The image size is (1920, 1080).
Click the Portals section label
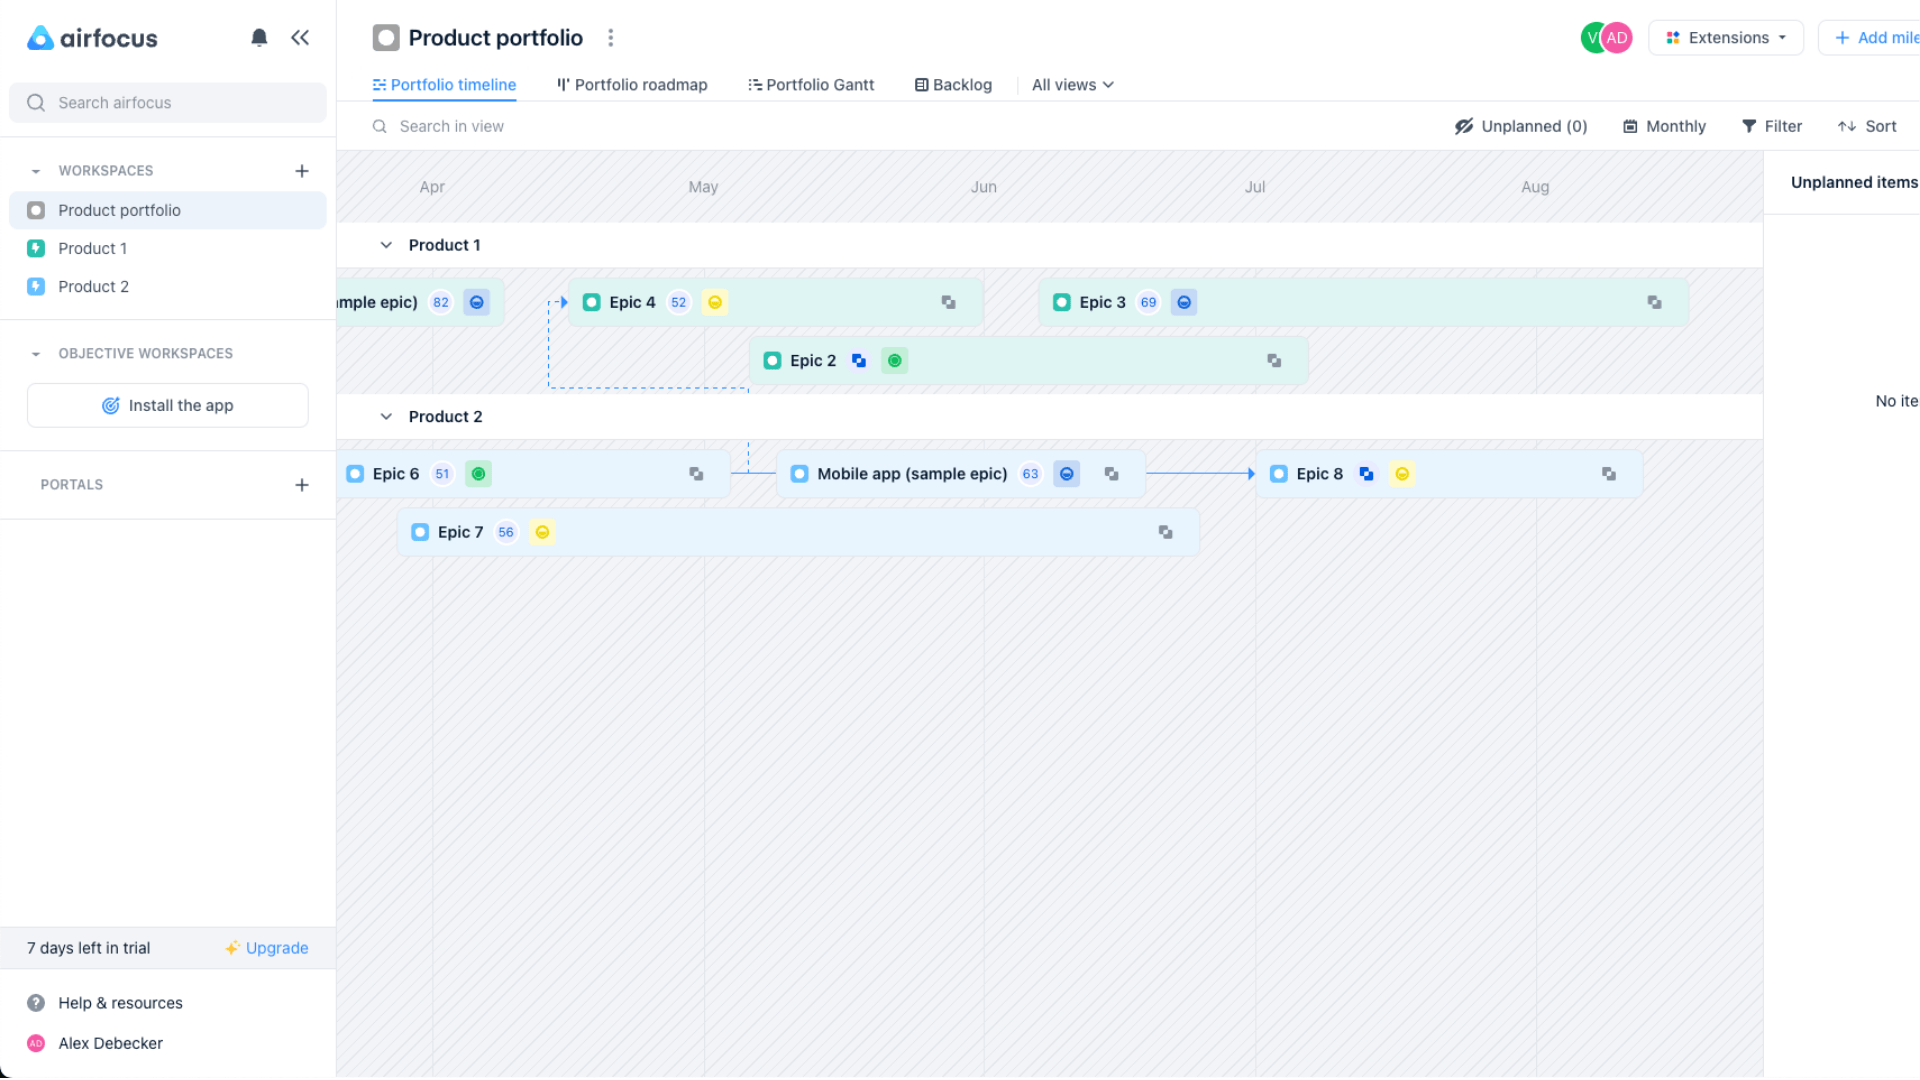click(72, 485)
